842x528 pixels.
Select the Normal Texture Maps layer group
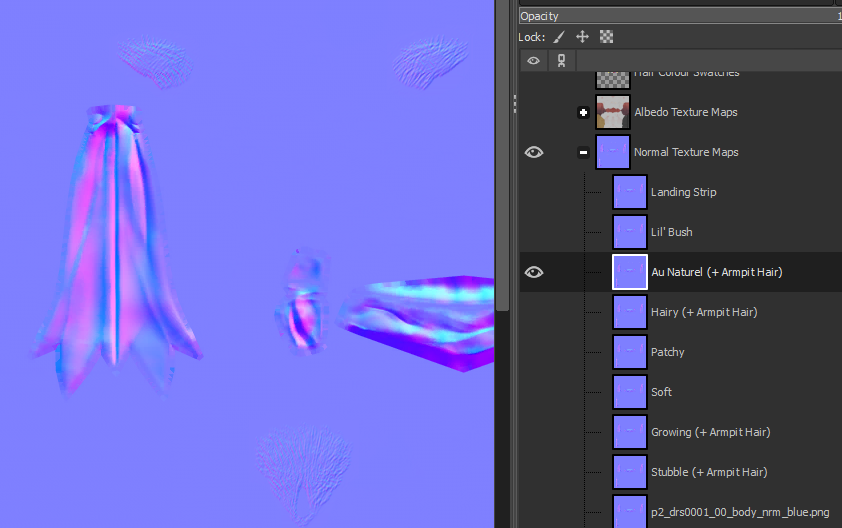point(686,153)
